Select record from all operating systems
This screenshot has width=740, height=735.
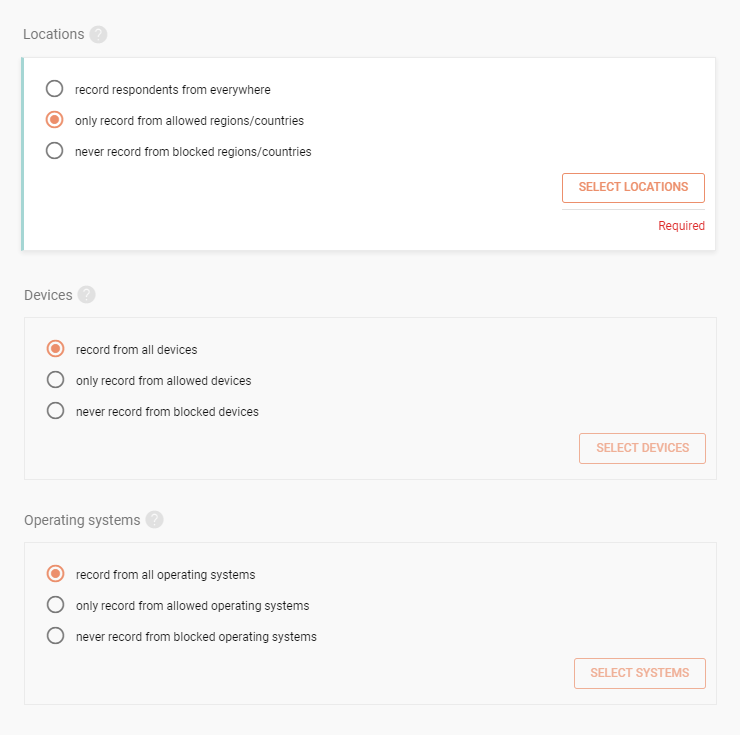[55, 574]
